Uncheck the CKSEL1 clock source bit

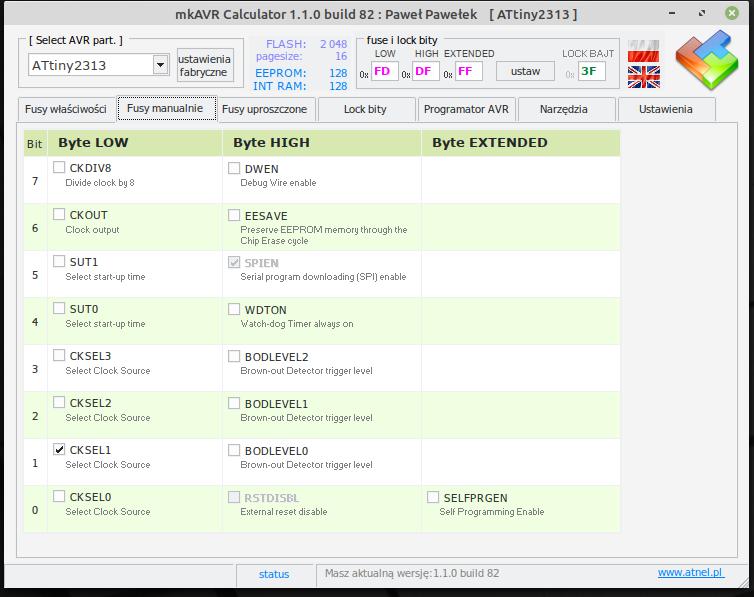(60, 450)
